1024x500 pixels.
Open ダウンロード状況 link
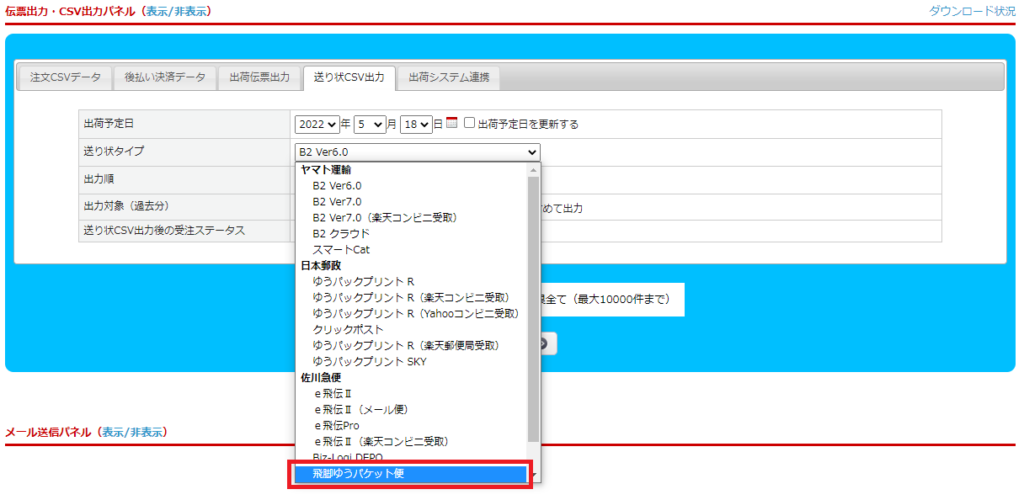coord(972,11)
